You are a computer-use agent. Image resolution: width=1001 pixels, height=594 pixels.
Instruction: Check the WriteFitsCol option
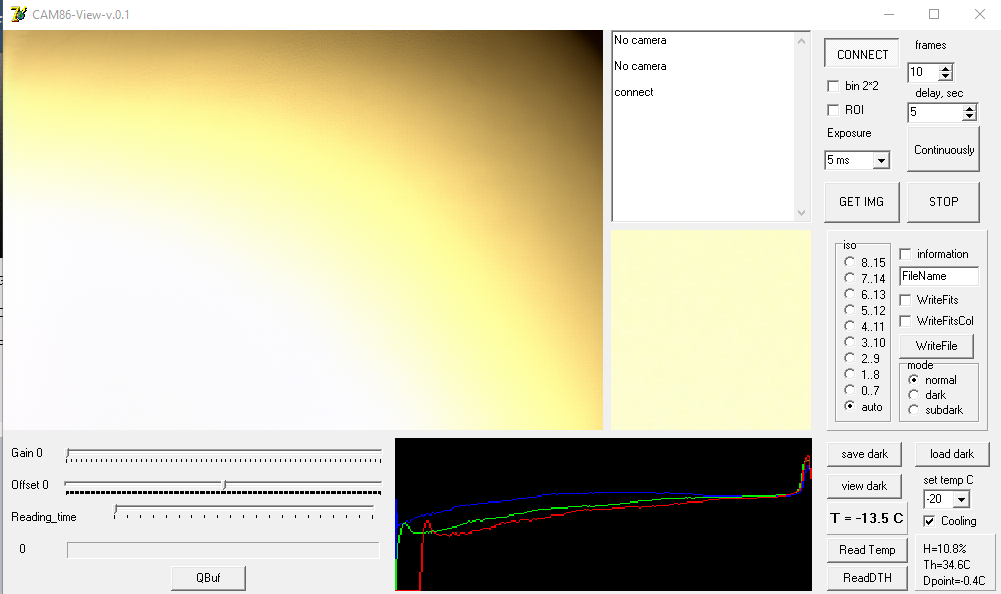click(x=906, y=320)
